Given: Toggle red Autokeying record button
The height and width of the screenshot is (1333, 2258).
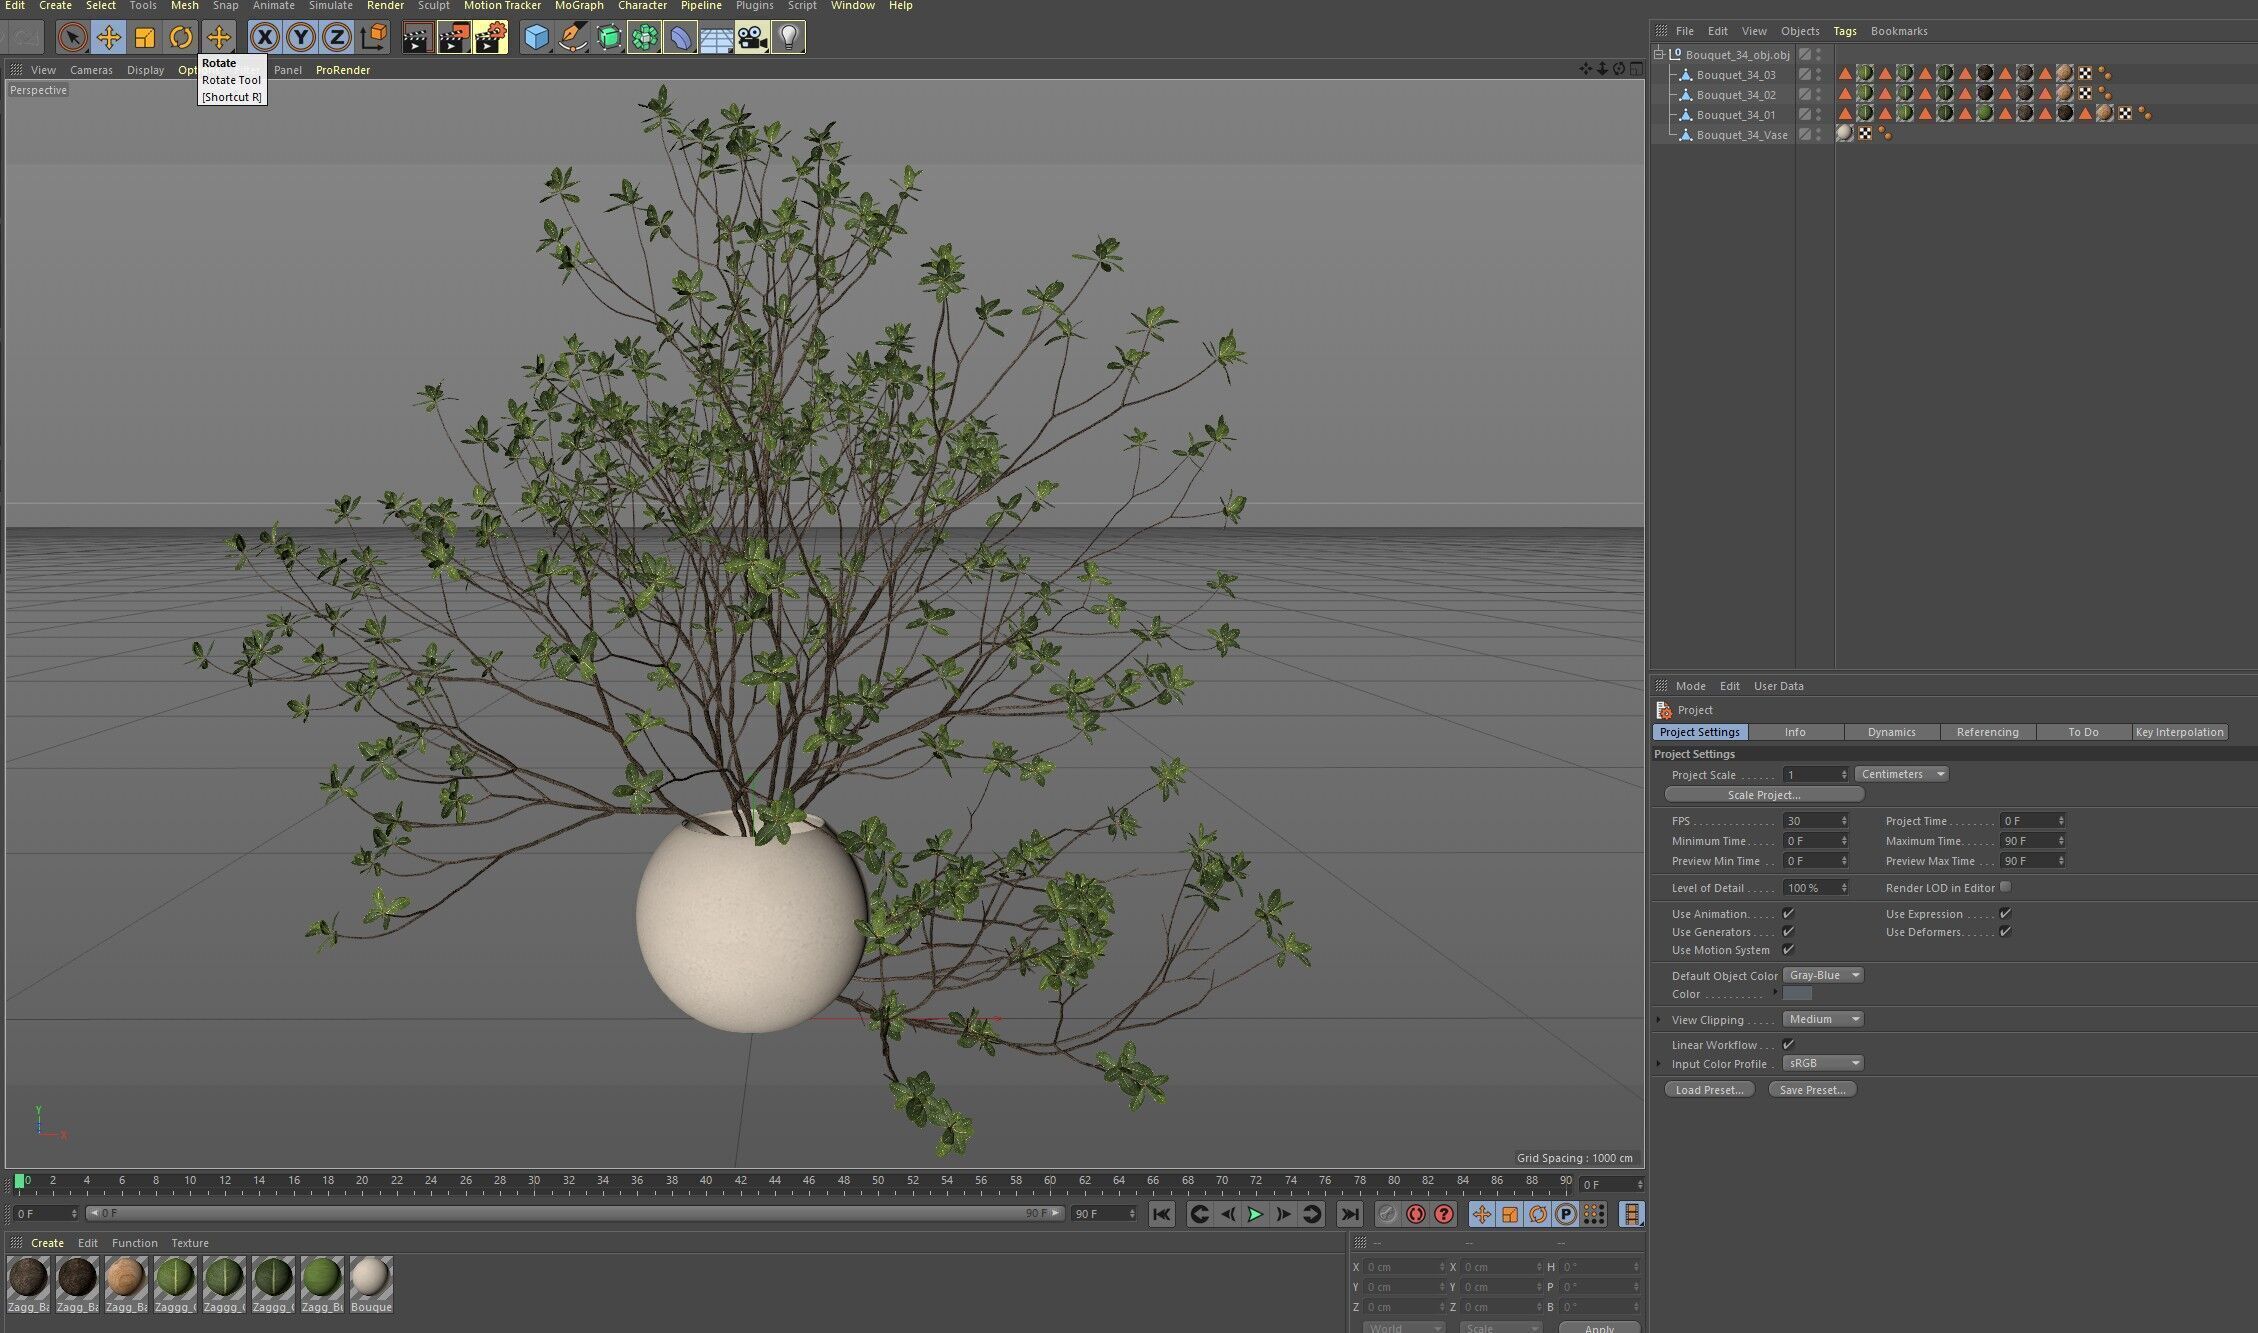Looking at the screenshot, I should tap(1416, 1214).
